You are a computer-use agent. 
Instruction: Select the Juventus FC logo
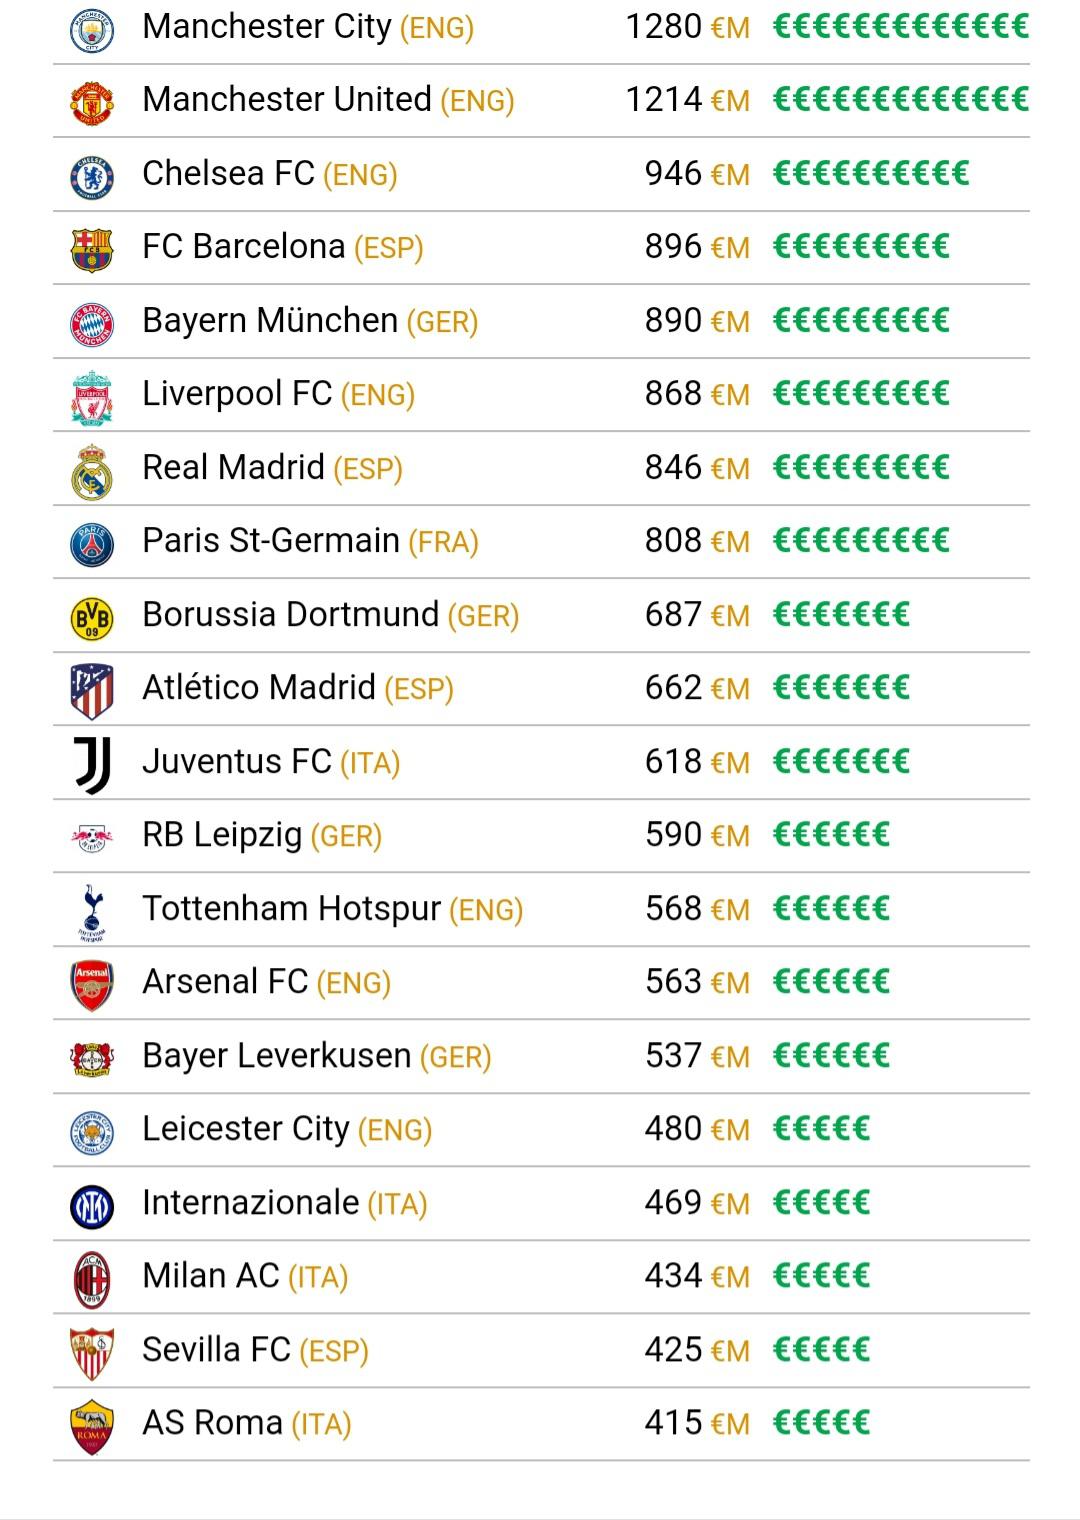coord(92,766)
